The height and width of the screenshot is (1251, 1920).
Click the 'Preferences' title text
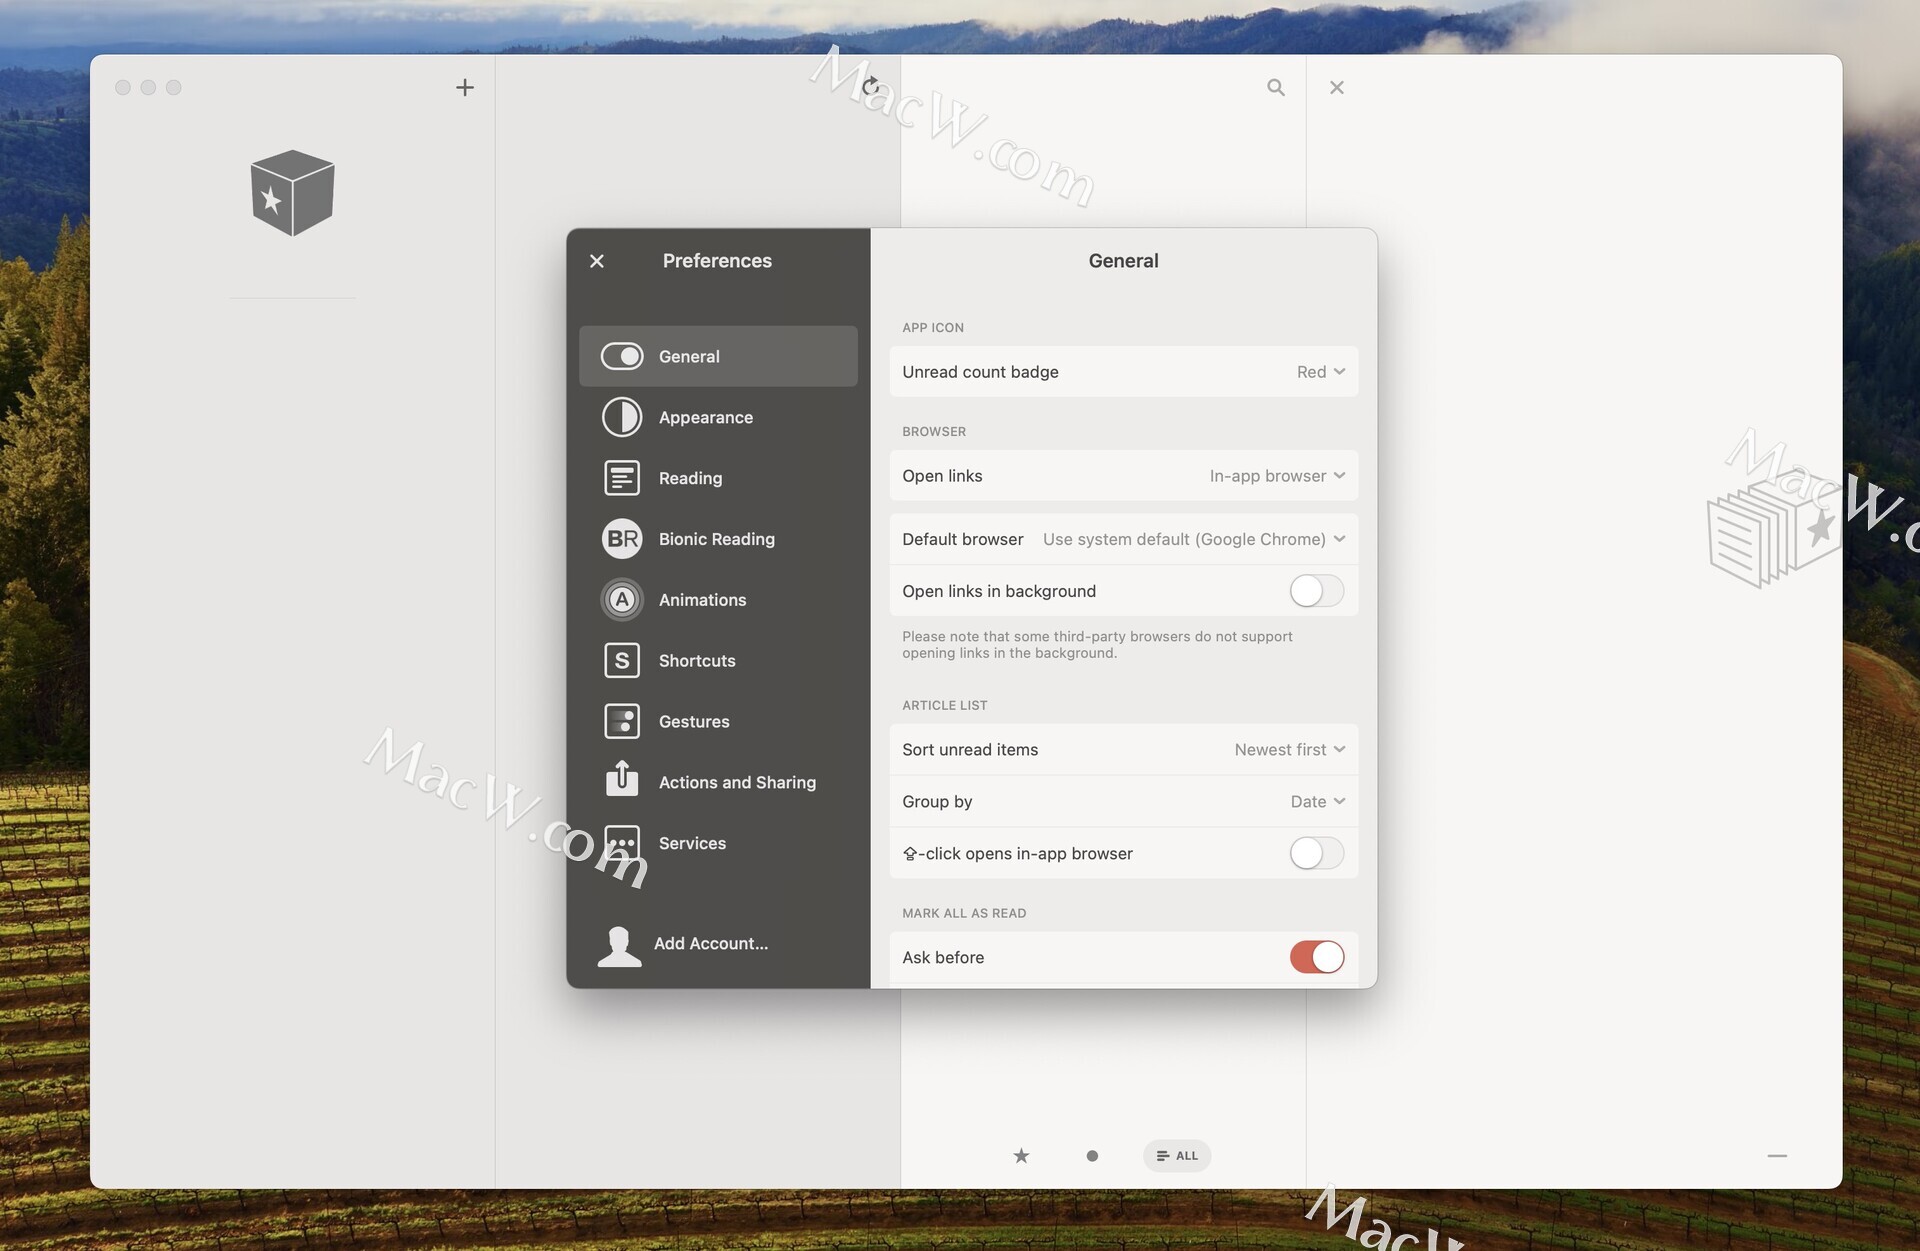coord(717,261)
